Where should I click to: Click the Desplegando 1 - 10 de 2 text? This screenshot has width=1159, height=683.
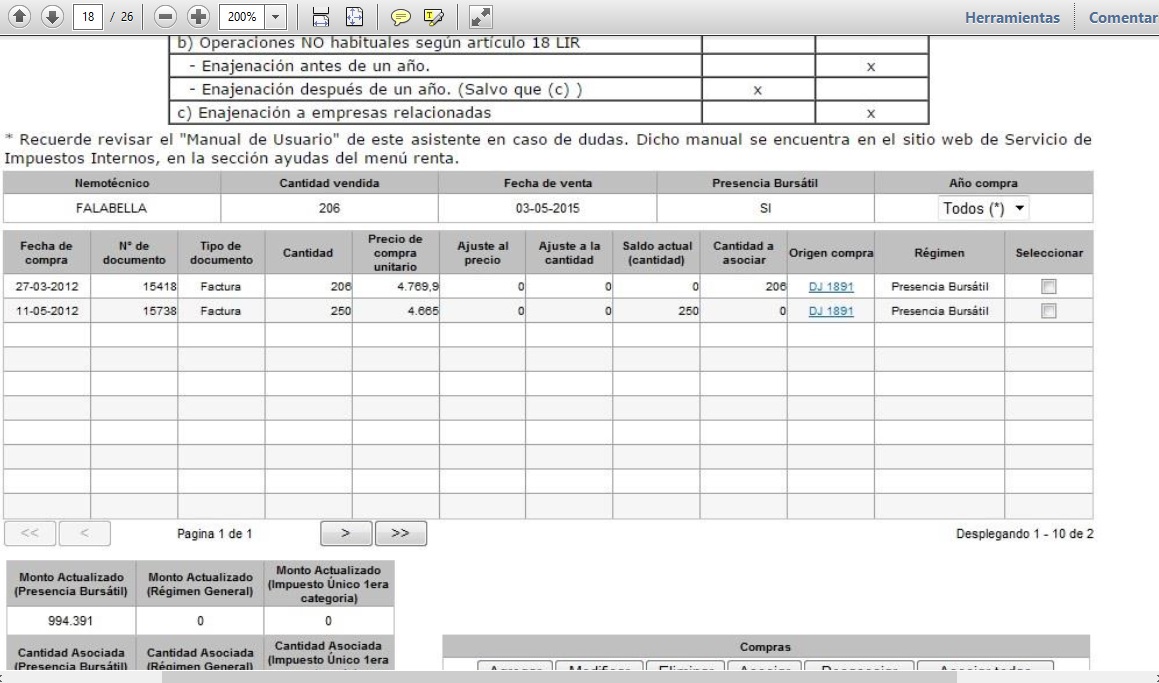(x=1024, y=533)
